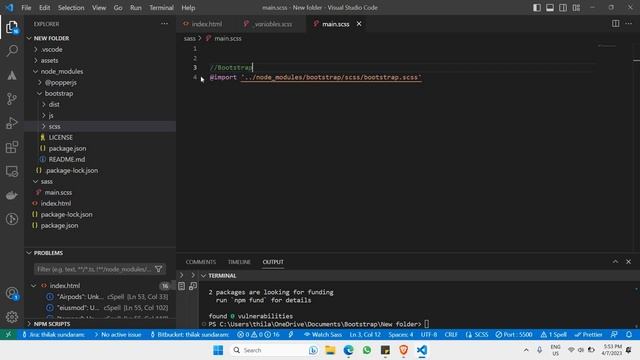Open the Accounts icon in activity bar
This screenshot has width=640, height=360.
[x=12, y=293]
